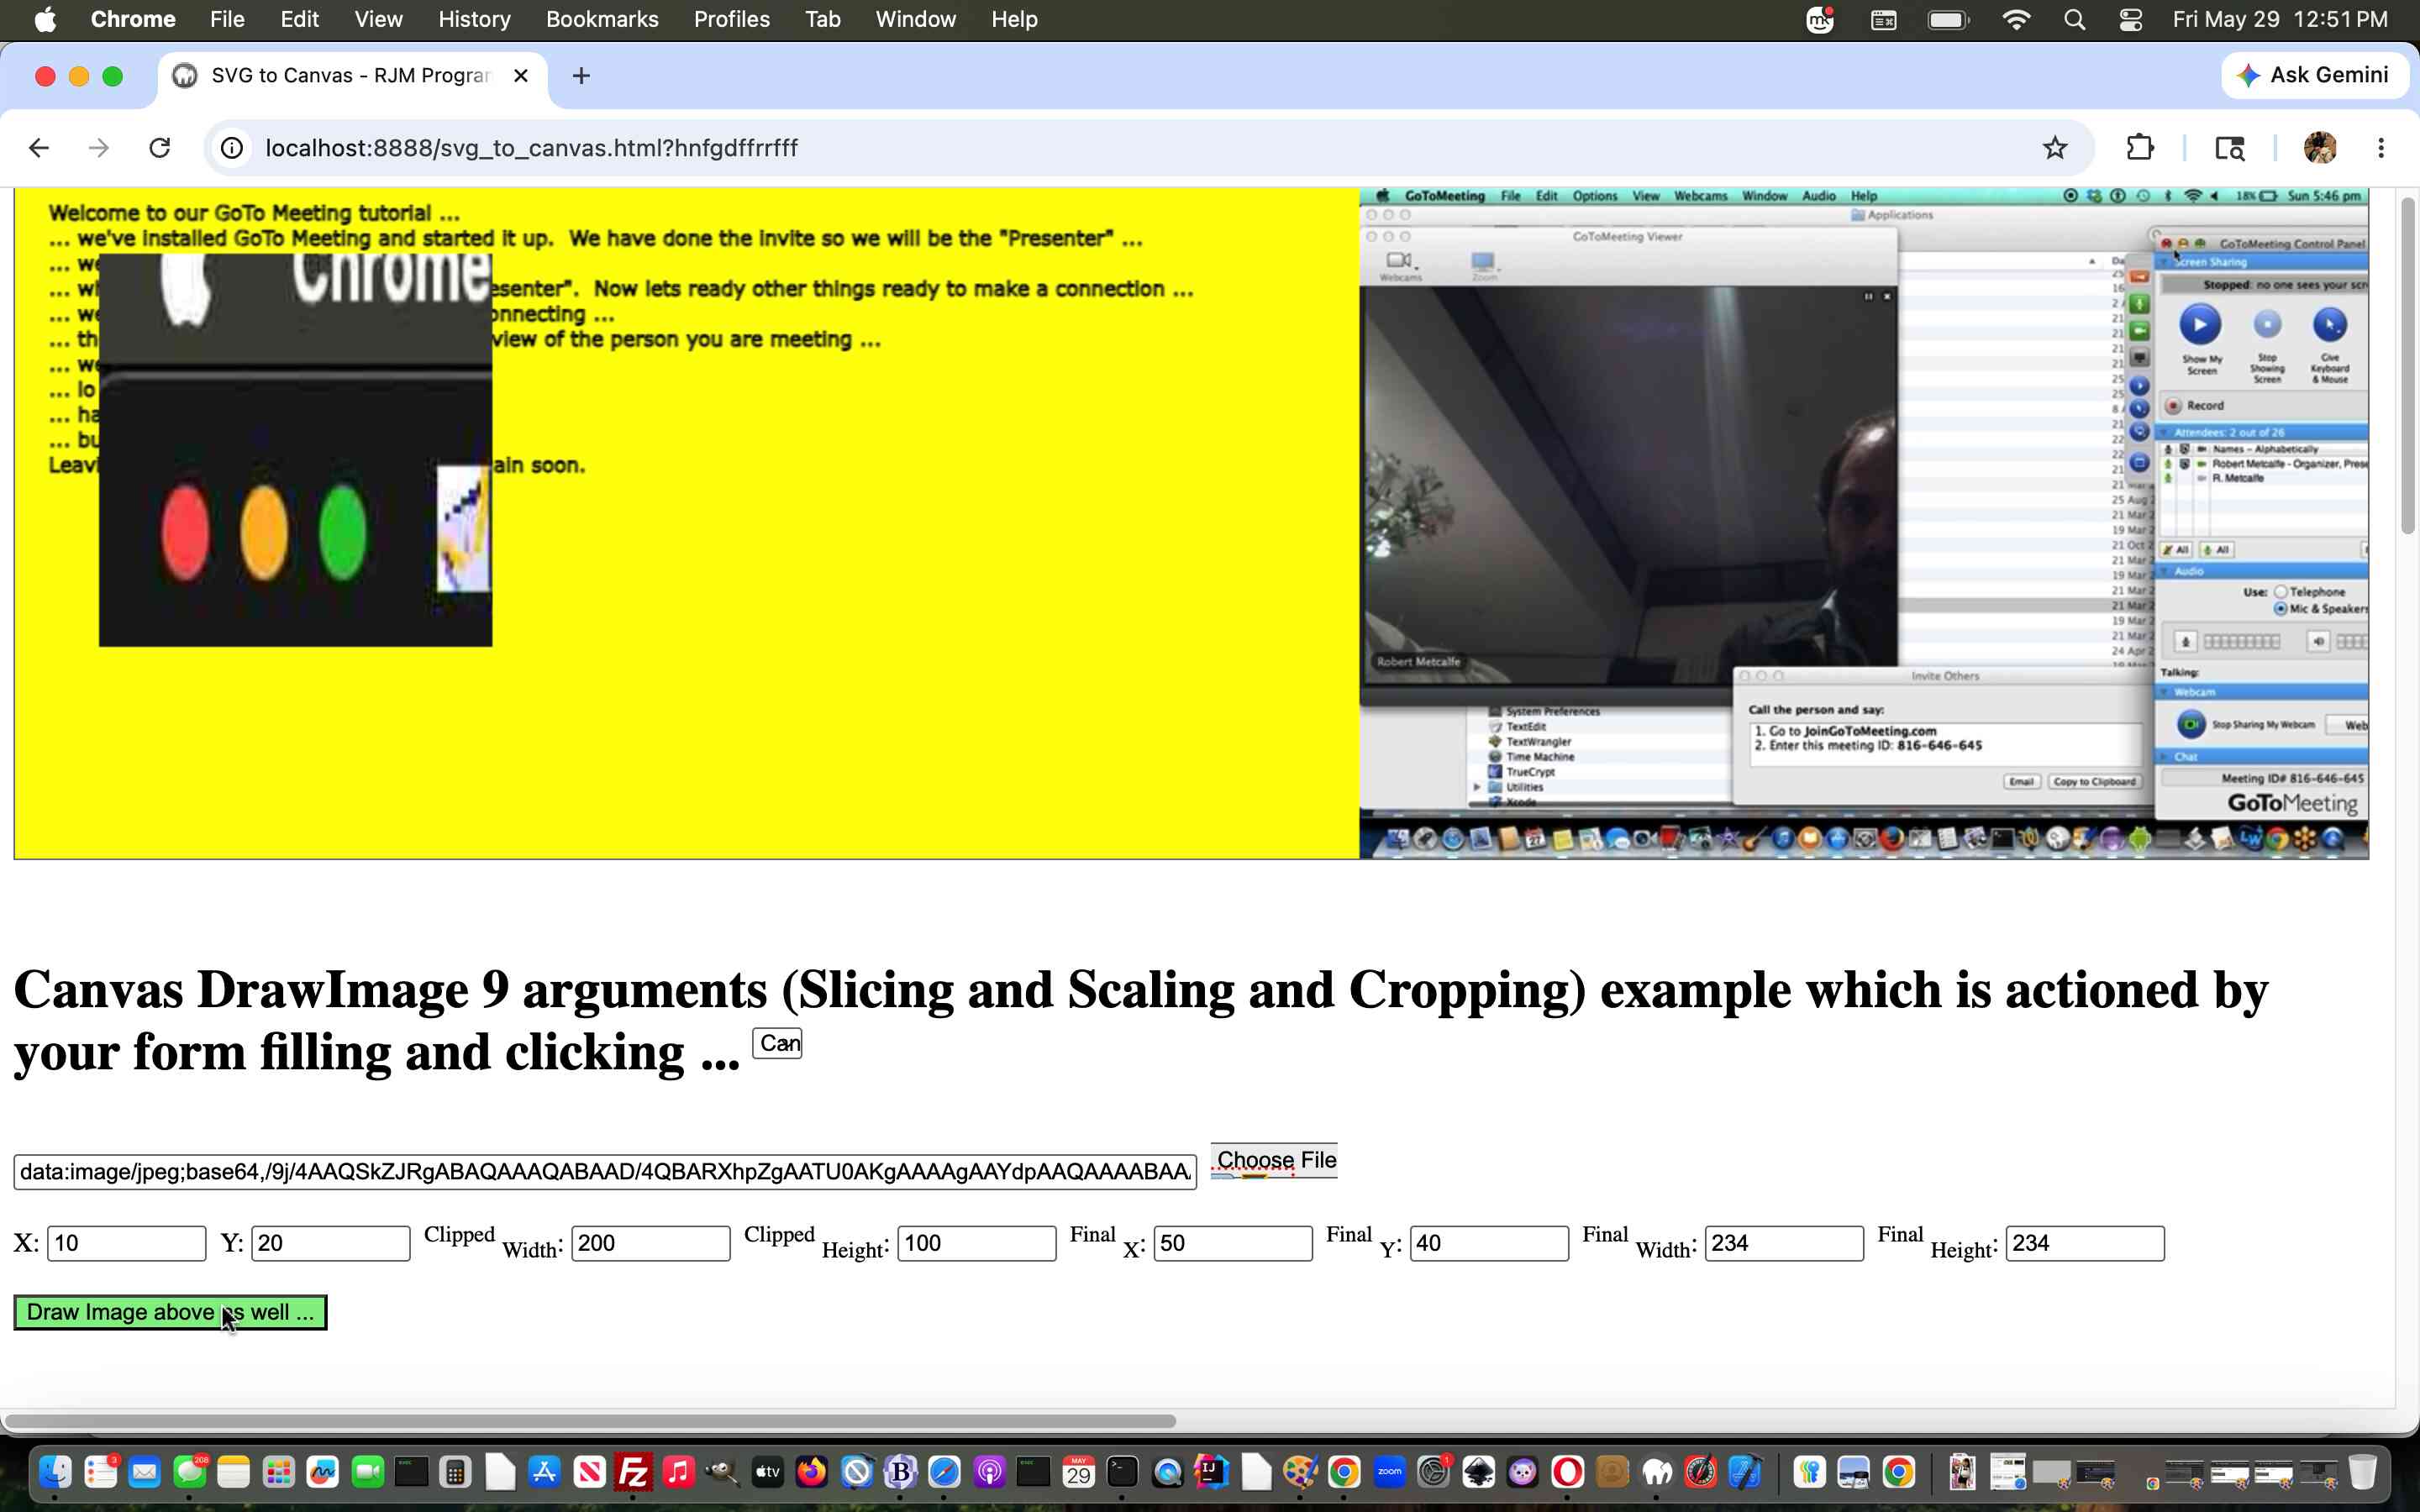Open the Edit menu
The image size is (2420, 1512).
(299, 19)
